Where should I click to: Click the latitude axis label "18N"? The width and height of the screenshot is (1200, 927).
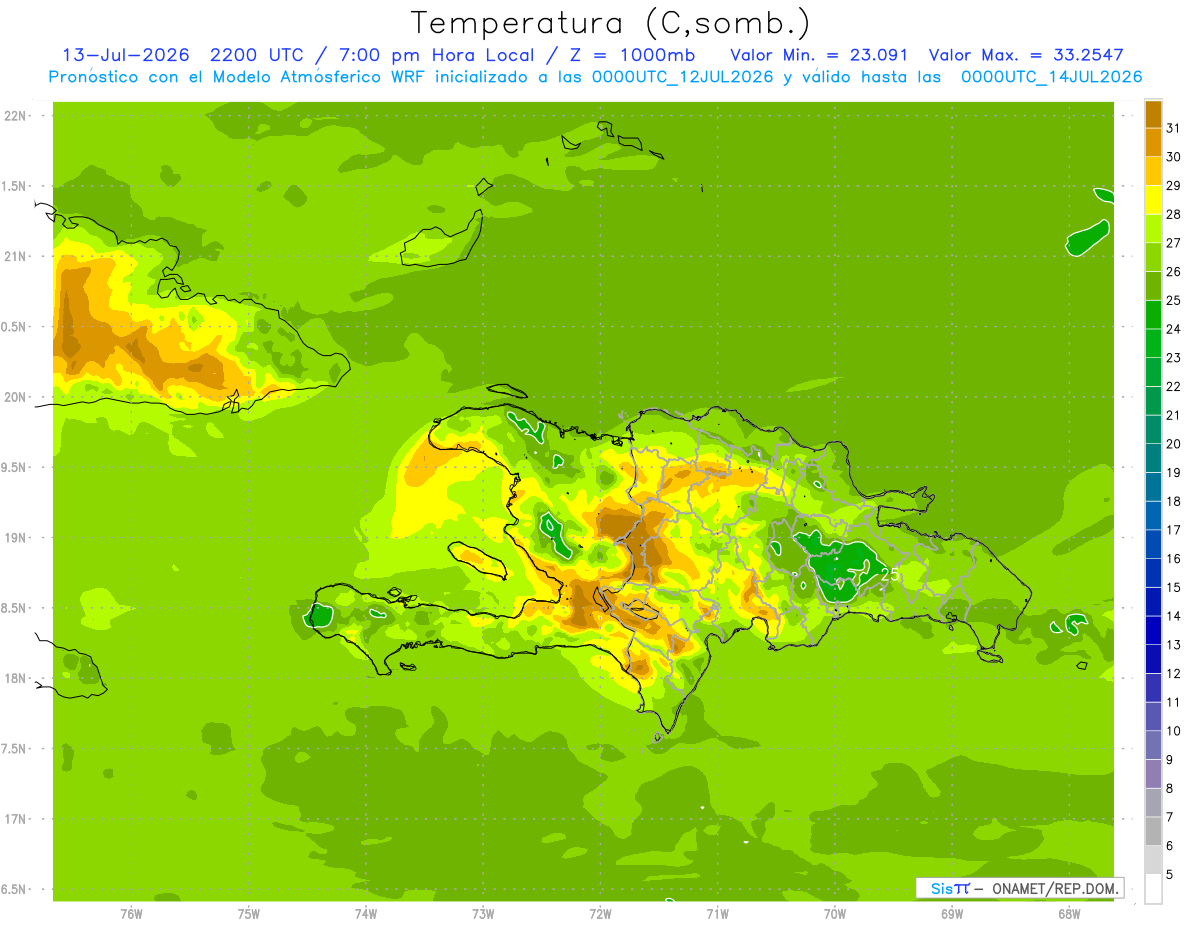pos(14,678)
